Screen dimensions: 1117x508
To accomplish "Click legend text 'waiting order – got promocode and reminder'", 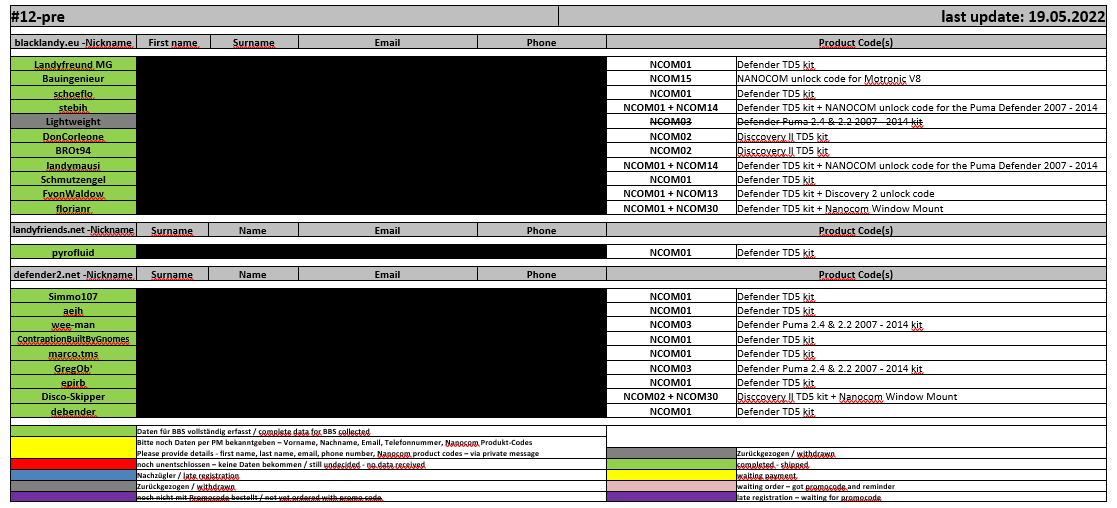I will (x=816, y=486).
